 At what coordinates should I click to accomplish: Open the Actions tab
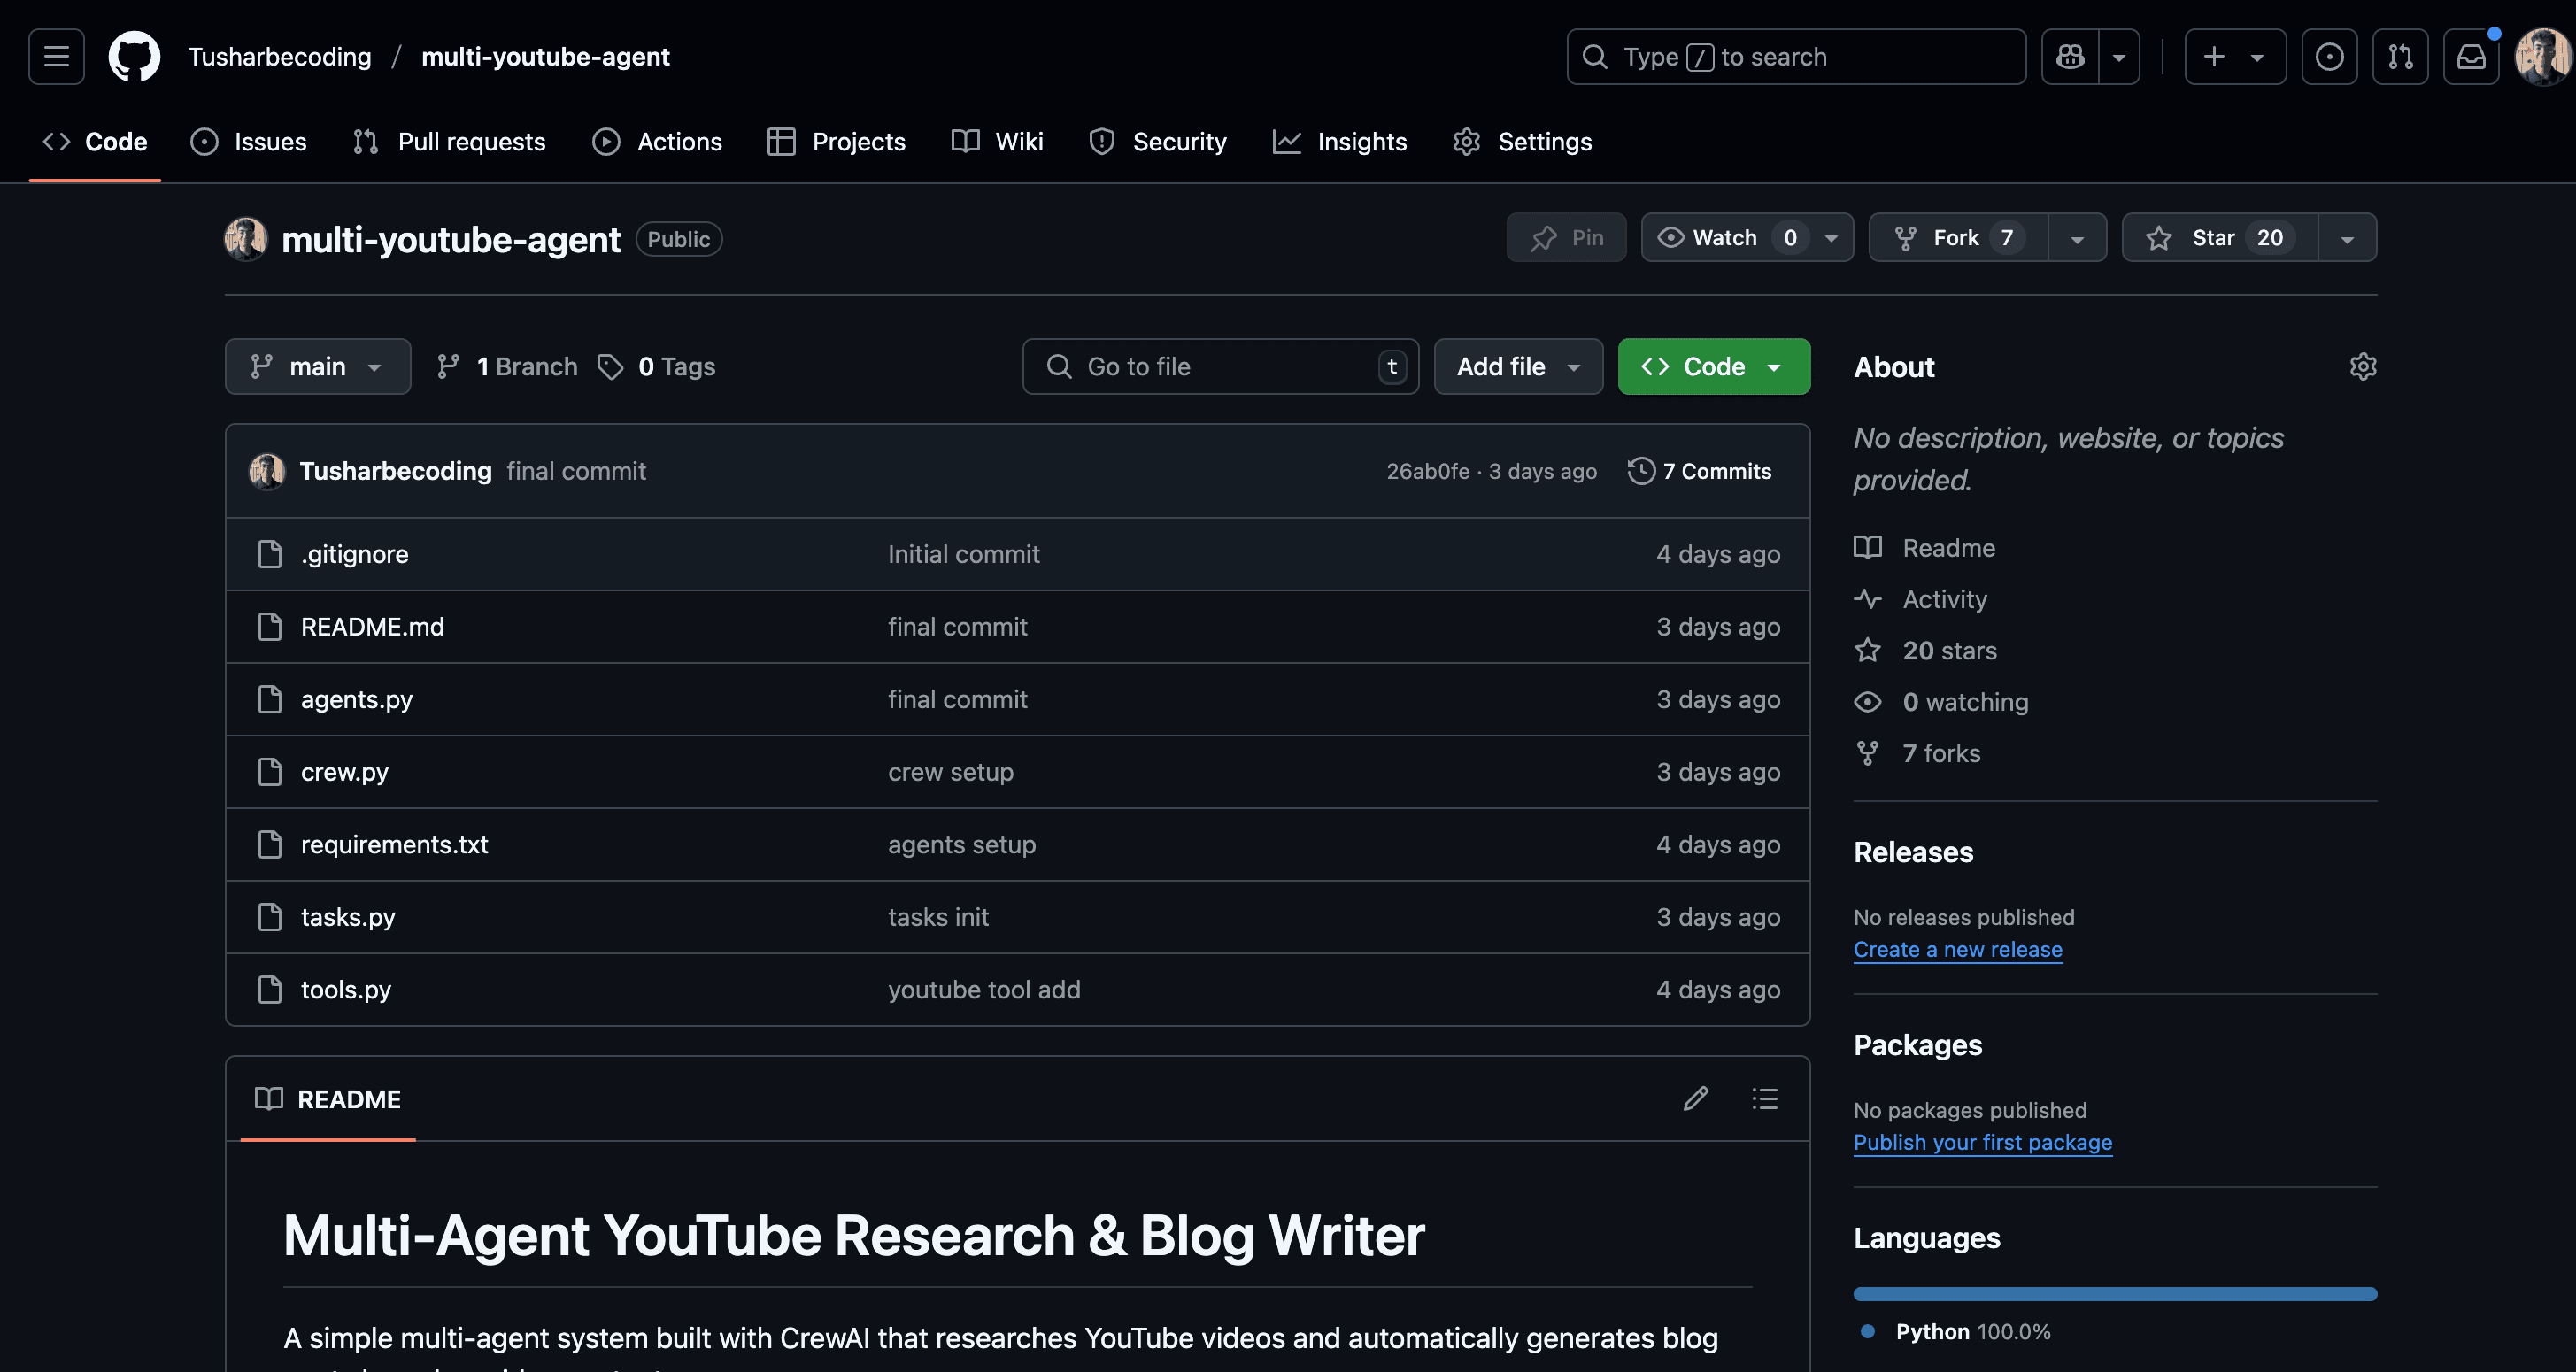657,142
